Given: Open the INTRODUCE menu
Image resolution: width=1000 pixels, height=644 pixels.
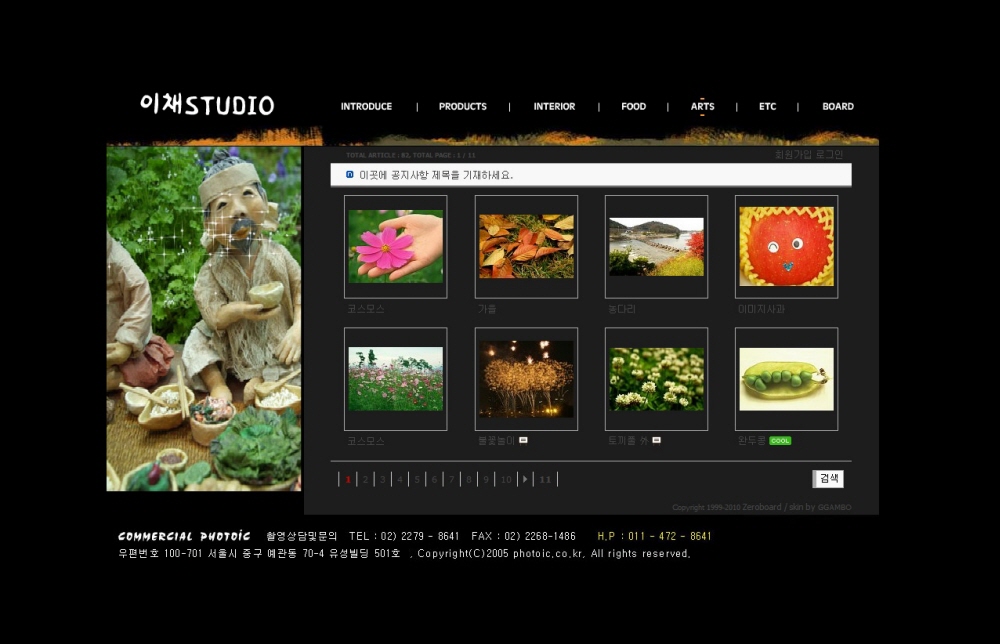Looking at the screenshot, I should pos(366,106).
